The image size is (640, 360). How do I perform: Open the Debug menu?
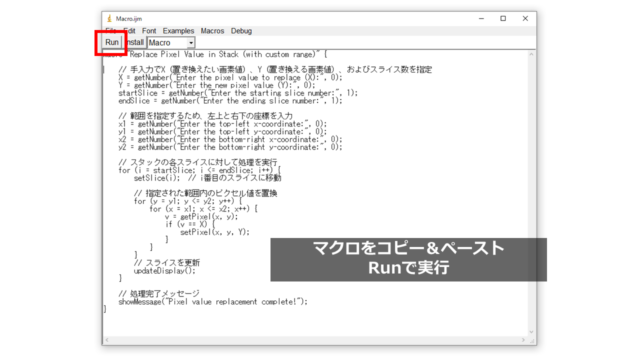coord(241,31)
